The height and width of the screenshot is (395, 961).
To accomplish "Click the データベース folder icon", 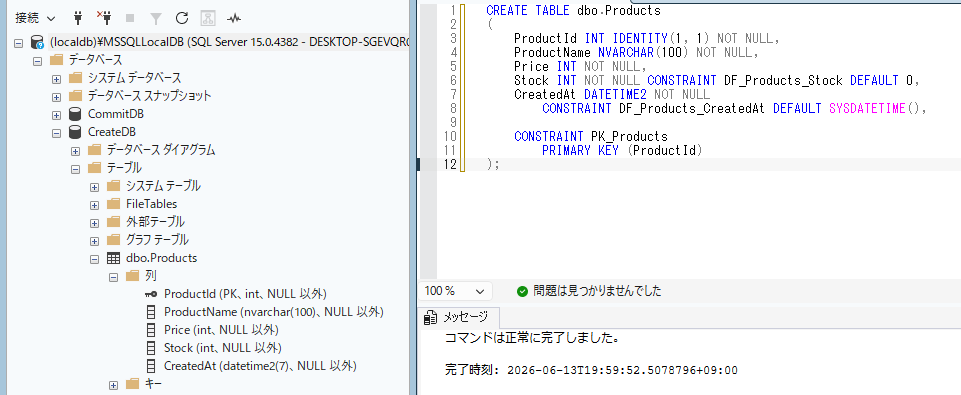I will coord(56,60).
